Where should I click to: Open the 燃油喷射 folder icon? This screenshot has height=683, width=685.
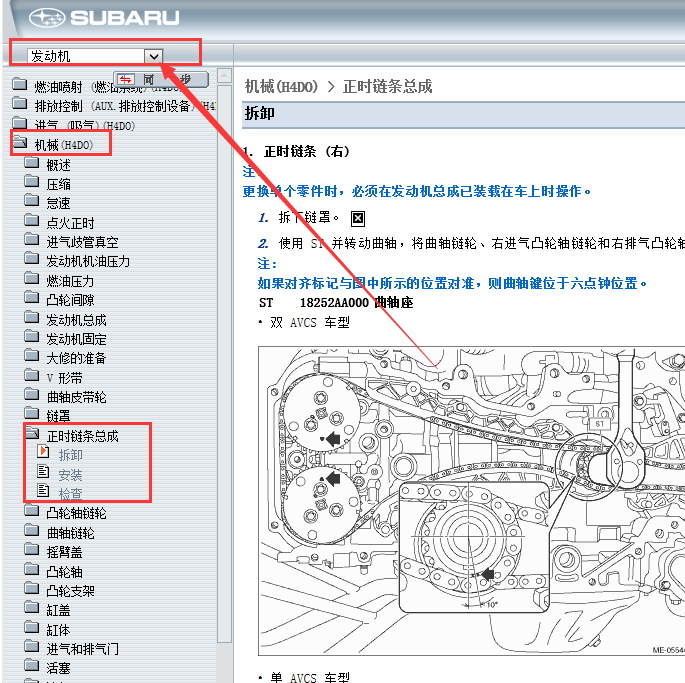coord(19,84)
